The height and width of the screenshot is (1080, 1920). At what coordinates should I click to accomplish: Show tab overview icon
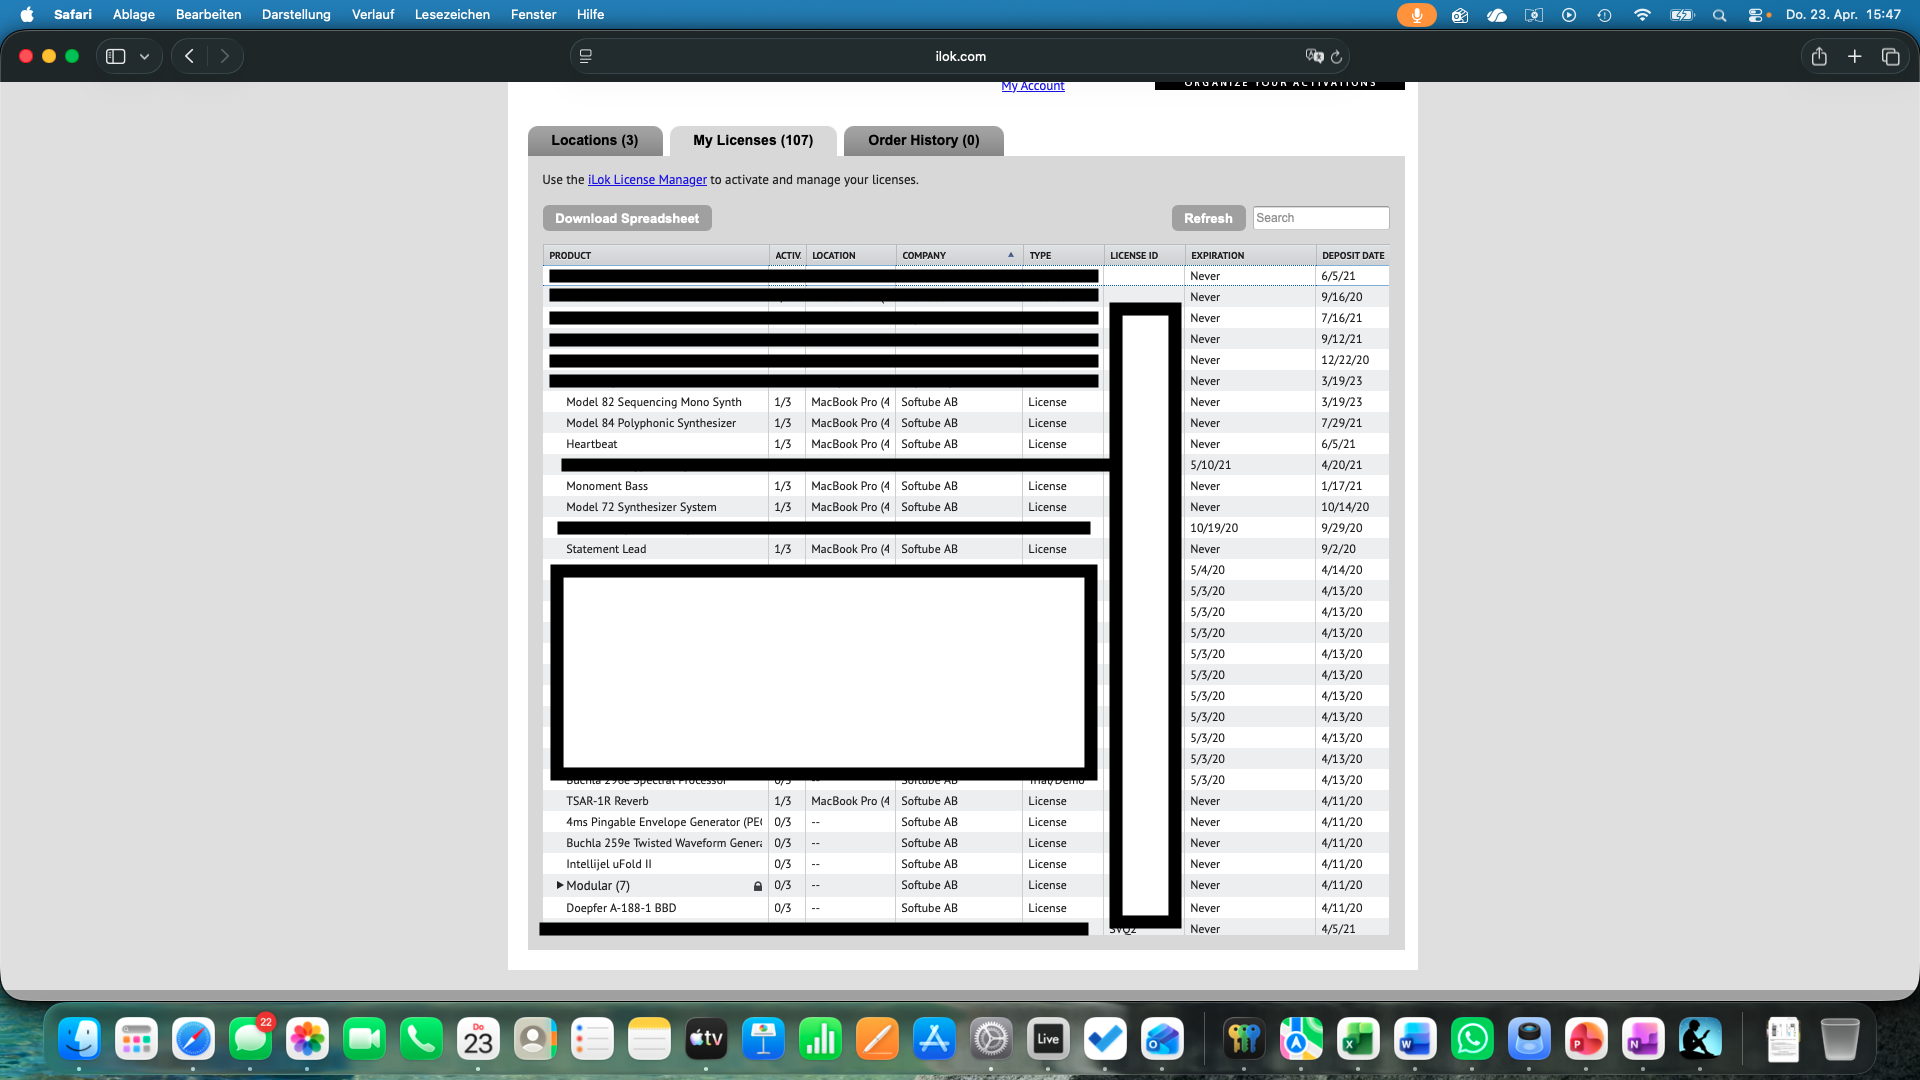1890,57
